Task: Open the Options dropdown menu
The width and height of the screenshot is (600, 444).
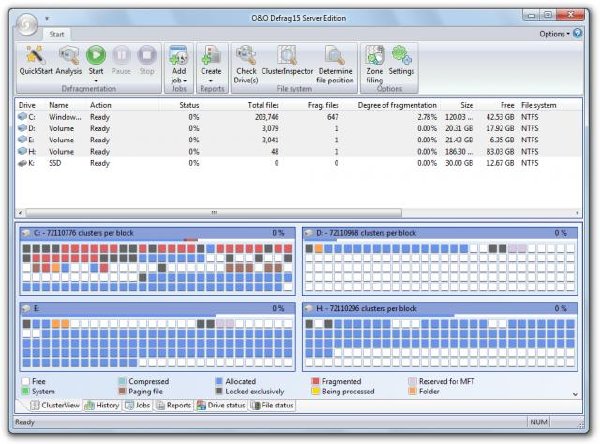Action: coord(554,34)
